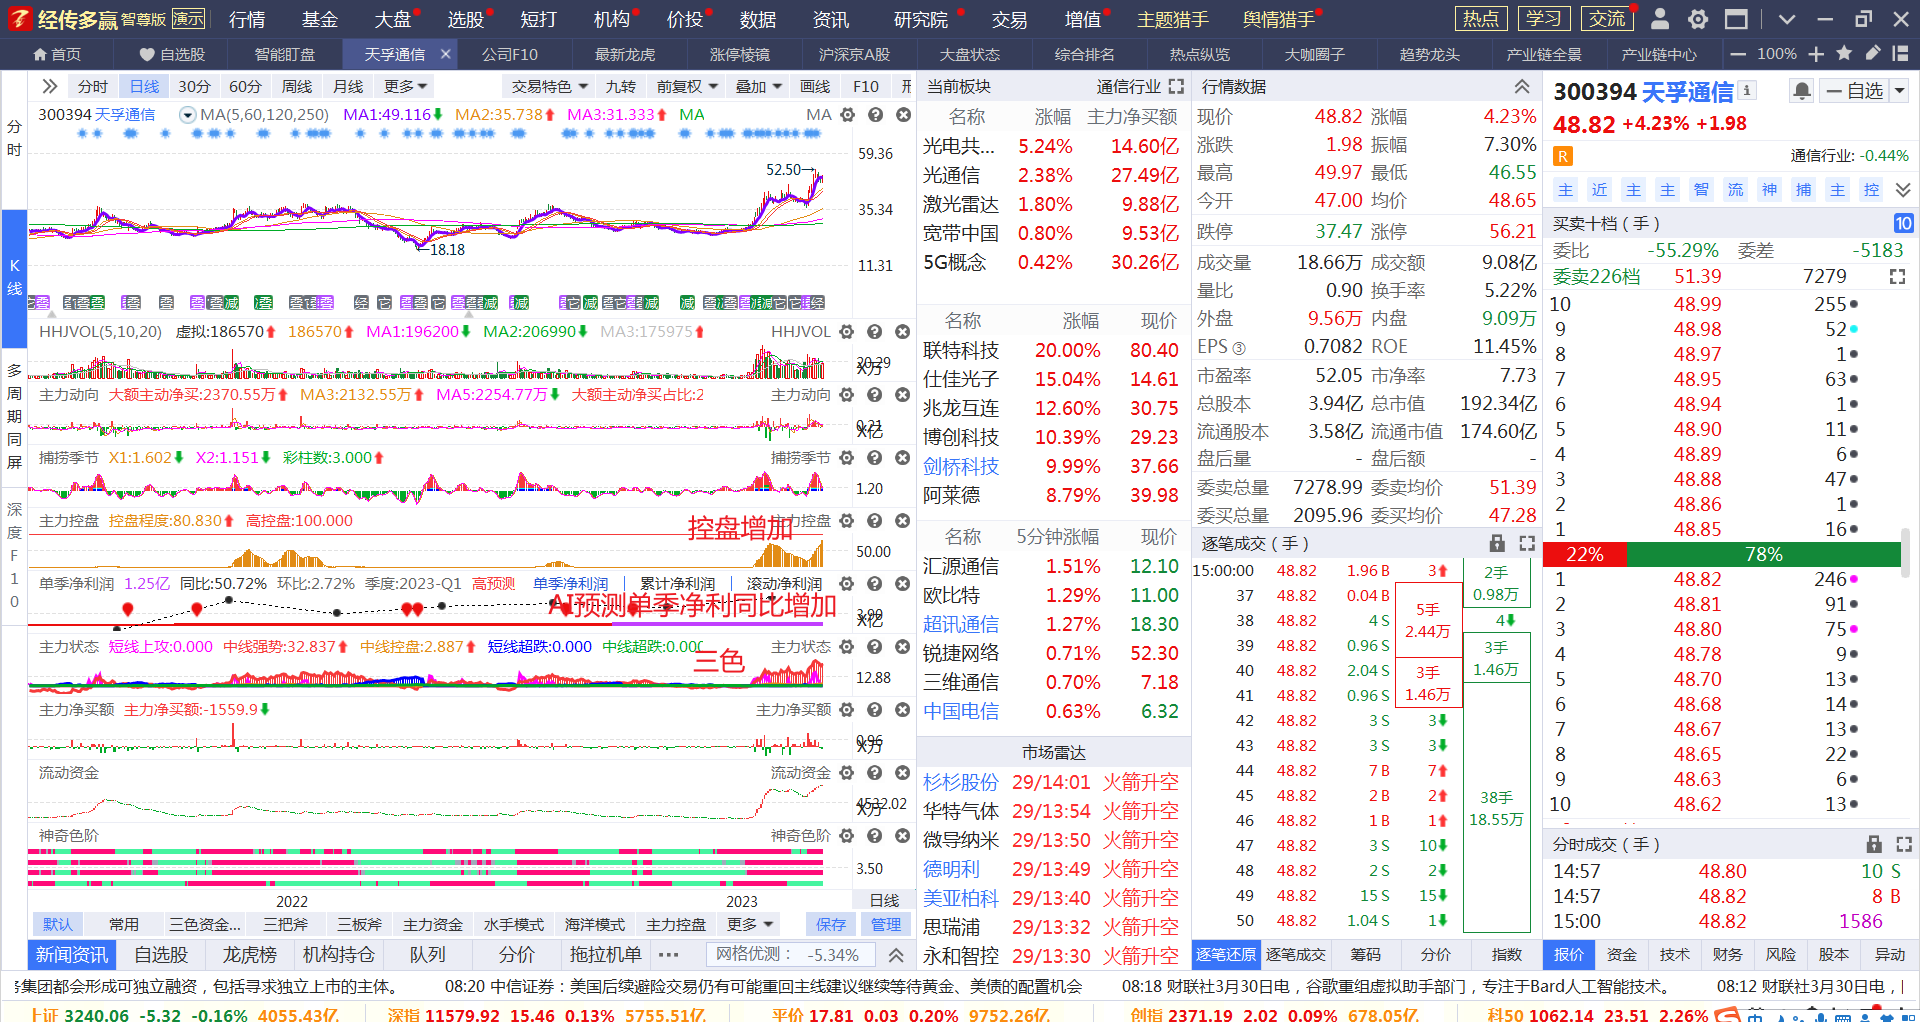
Task: Open stock info 'i' icon beside 天孚通信
Action: click(x=1747, y=90)
